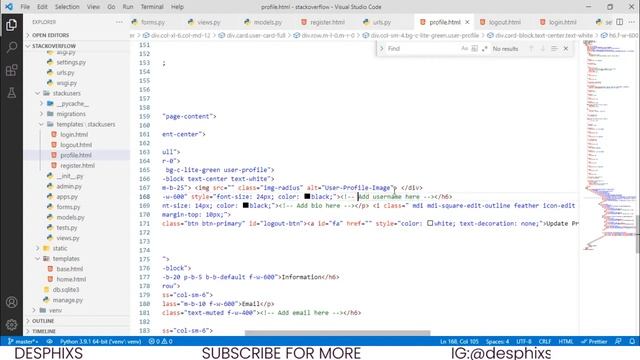Toggle Match Case in Find widget
The image size is (640, 360).
click(x=464, y=49)
